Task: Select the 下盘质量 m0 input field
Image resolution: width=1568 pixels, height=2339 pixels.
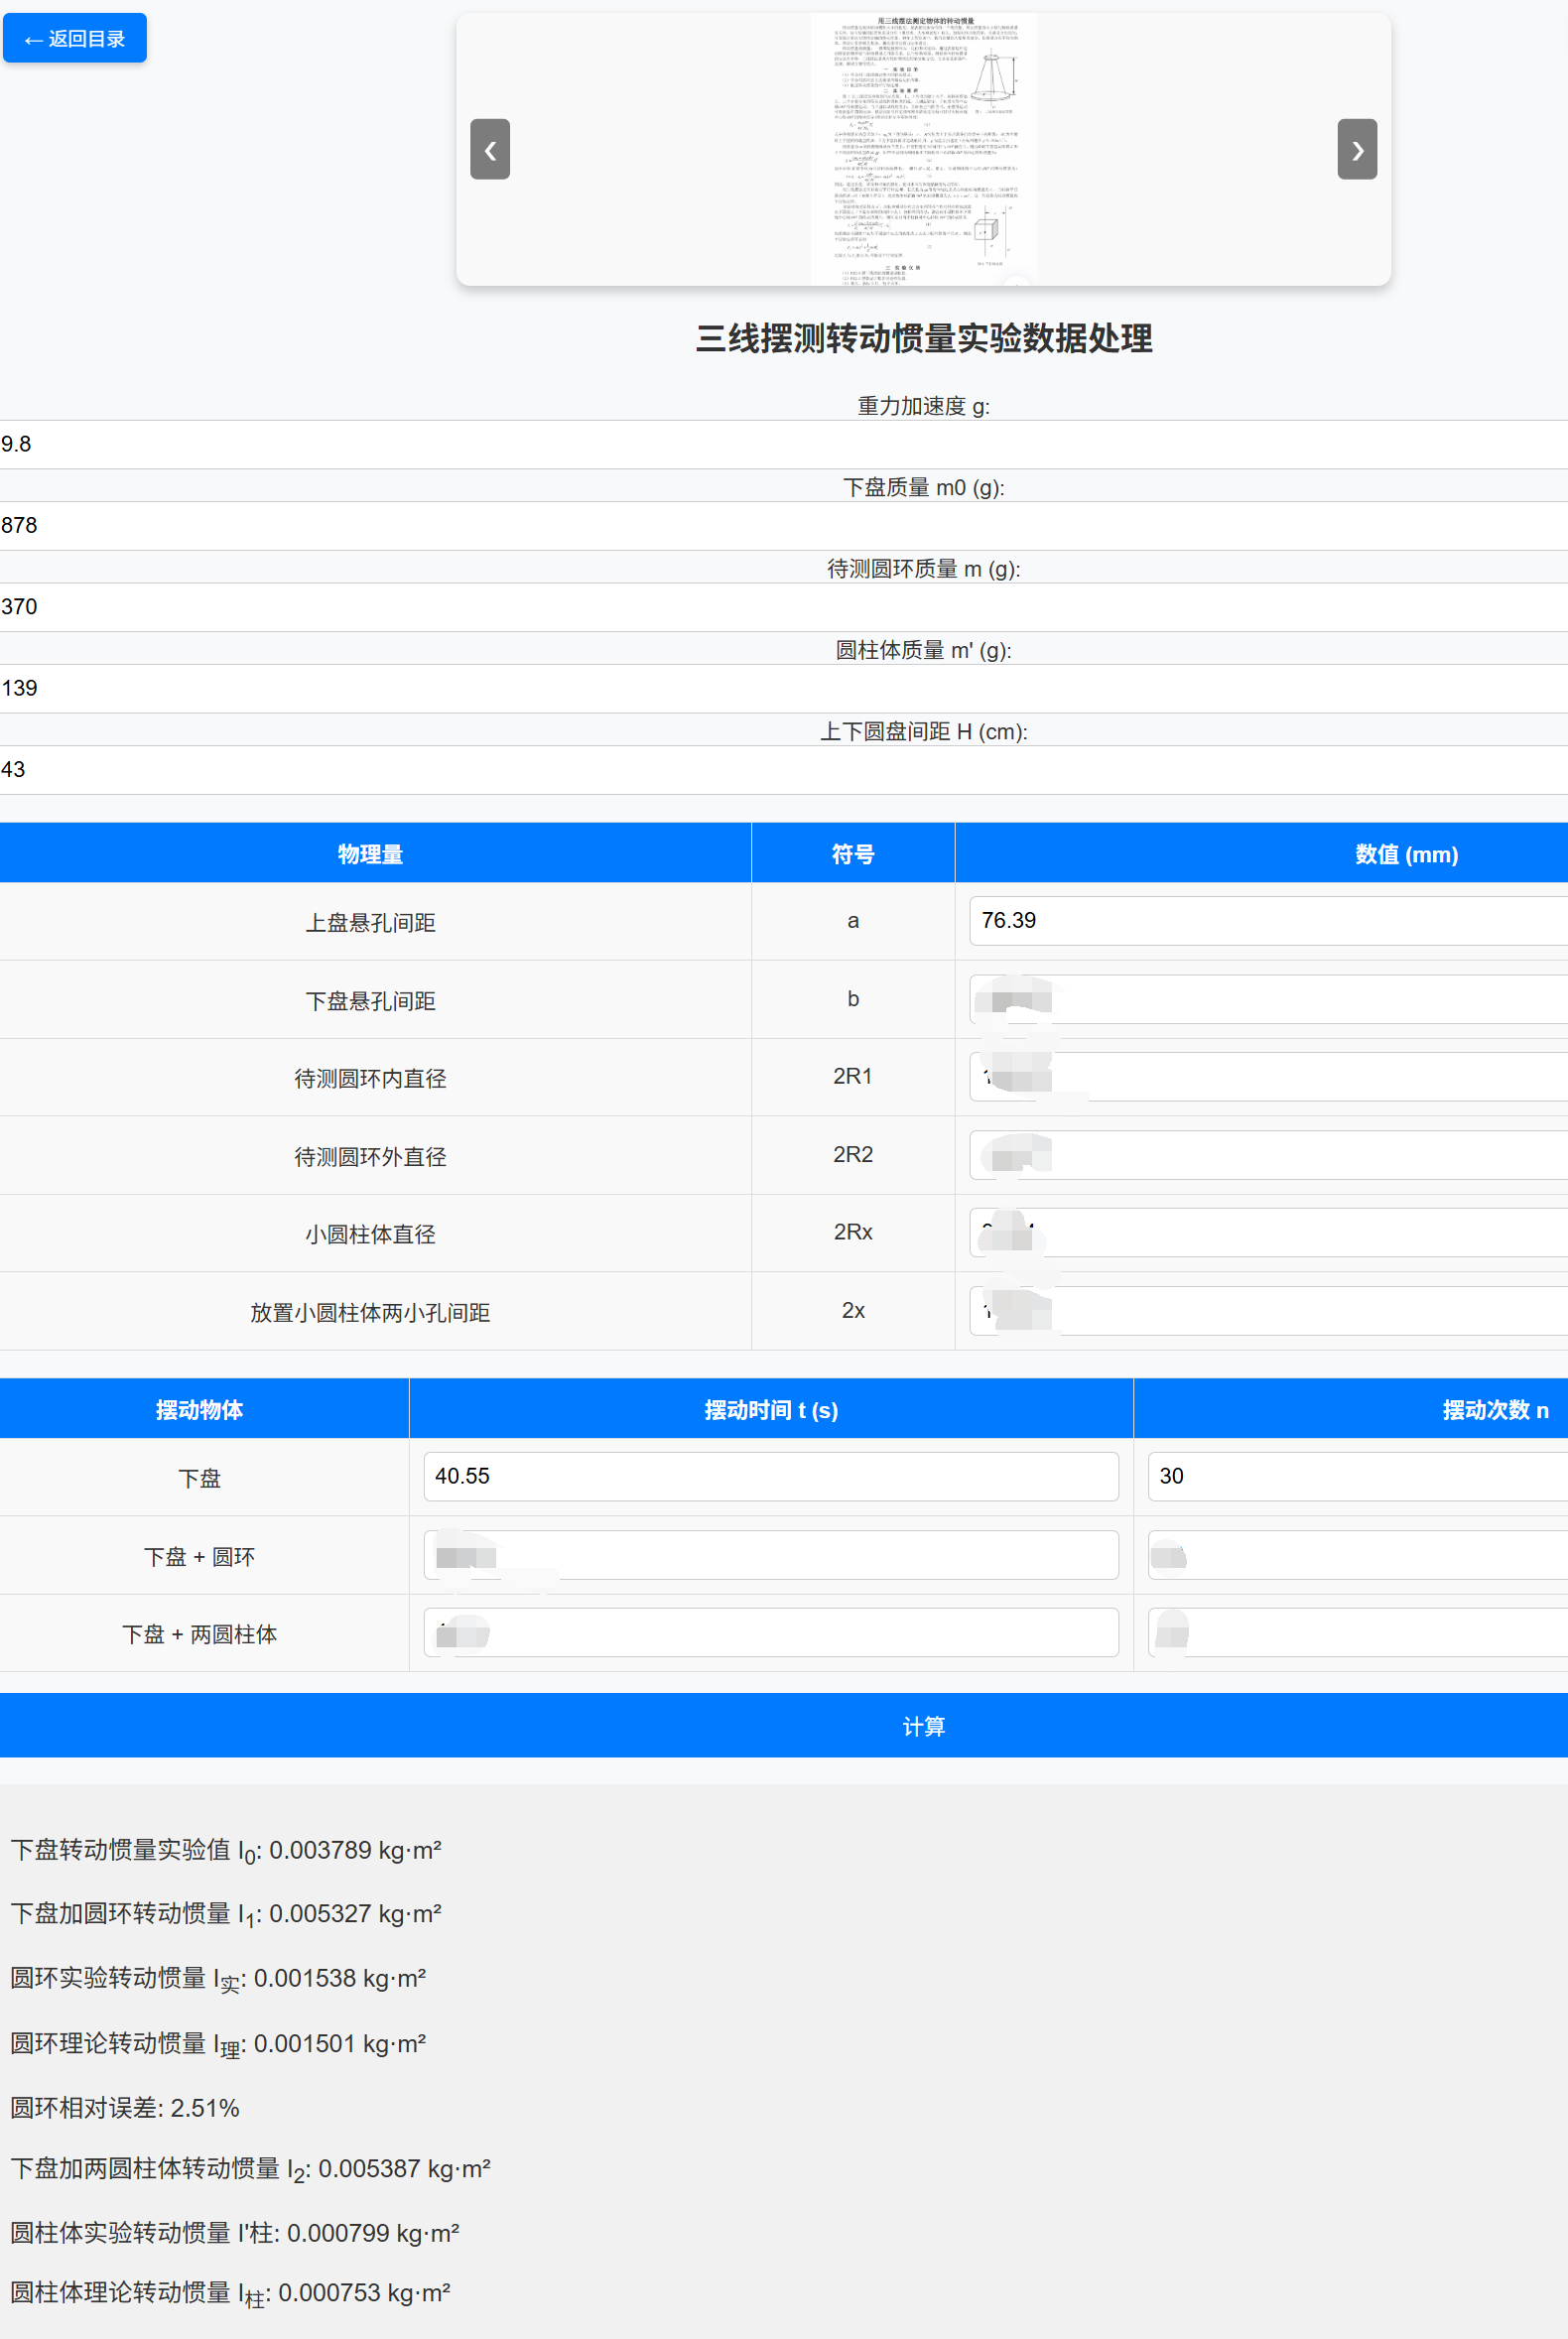Action: (x=784, y=525)
